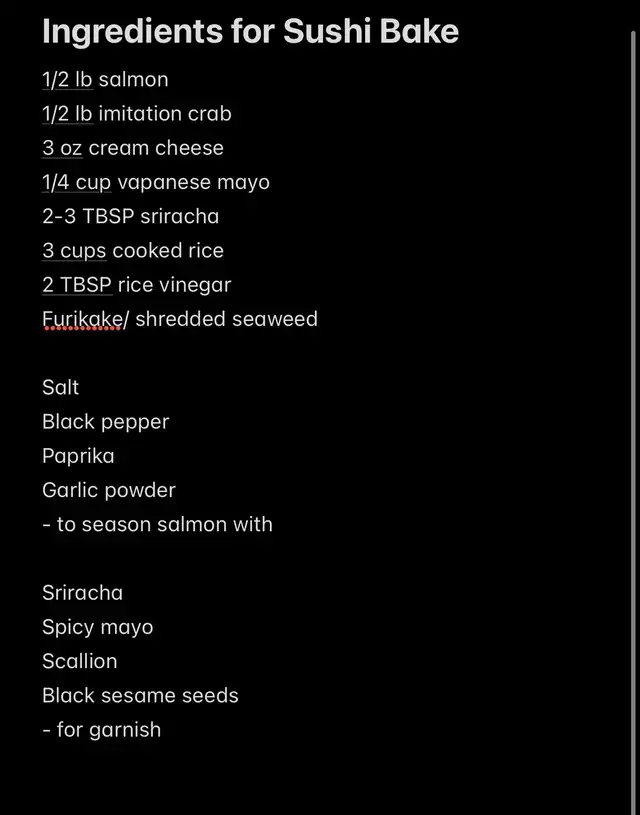Click the underlined "1/2 lb" before imitation crab
Screen dimensions: 640x815
pos(68,114)
